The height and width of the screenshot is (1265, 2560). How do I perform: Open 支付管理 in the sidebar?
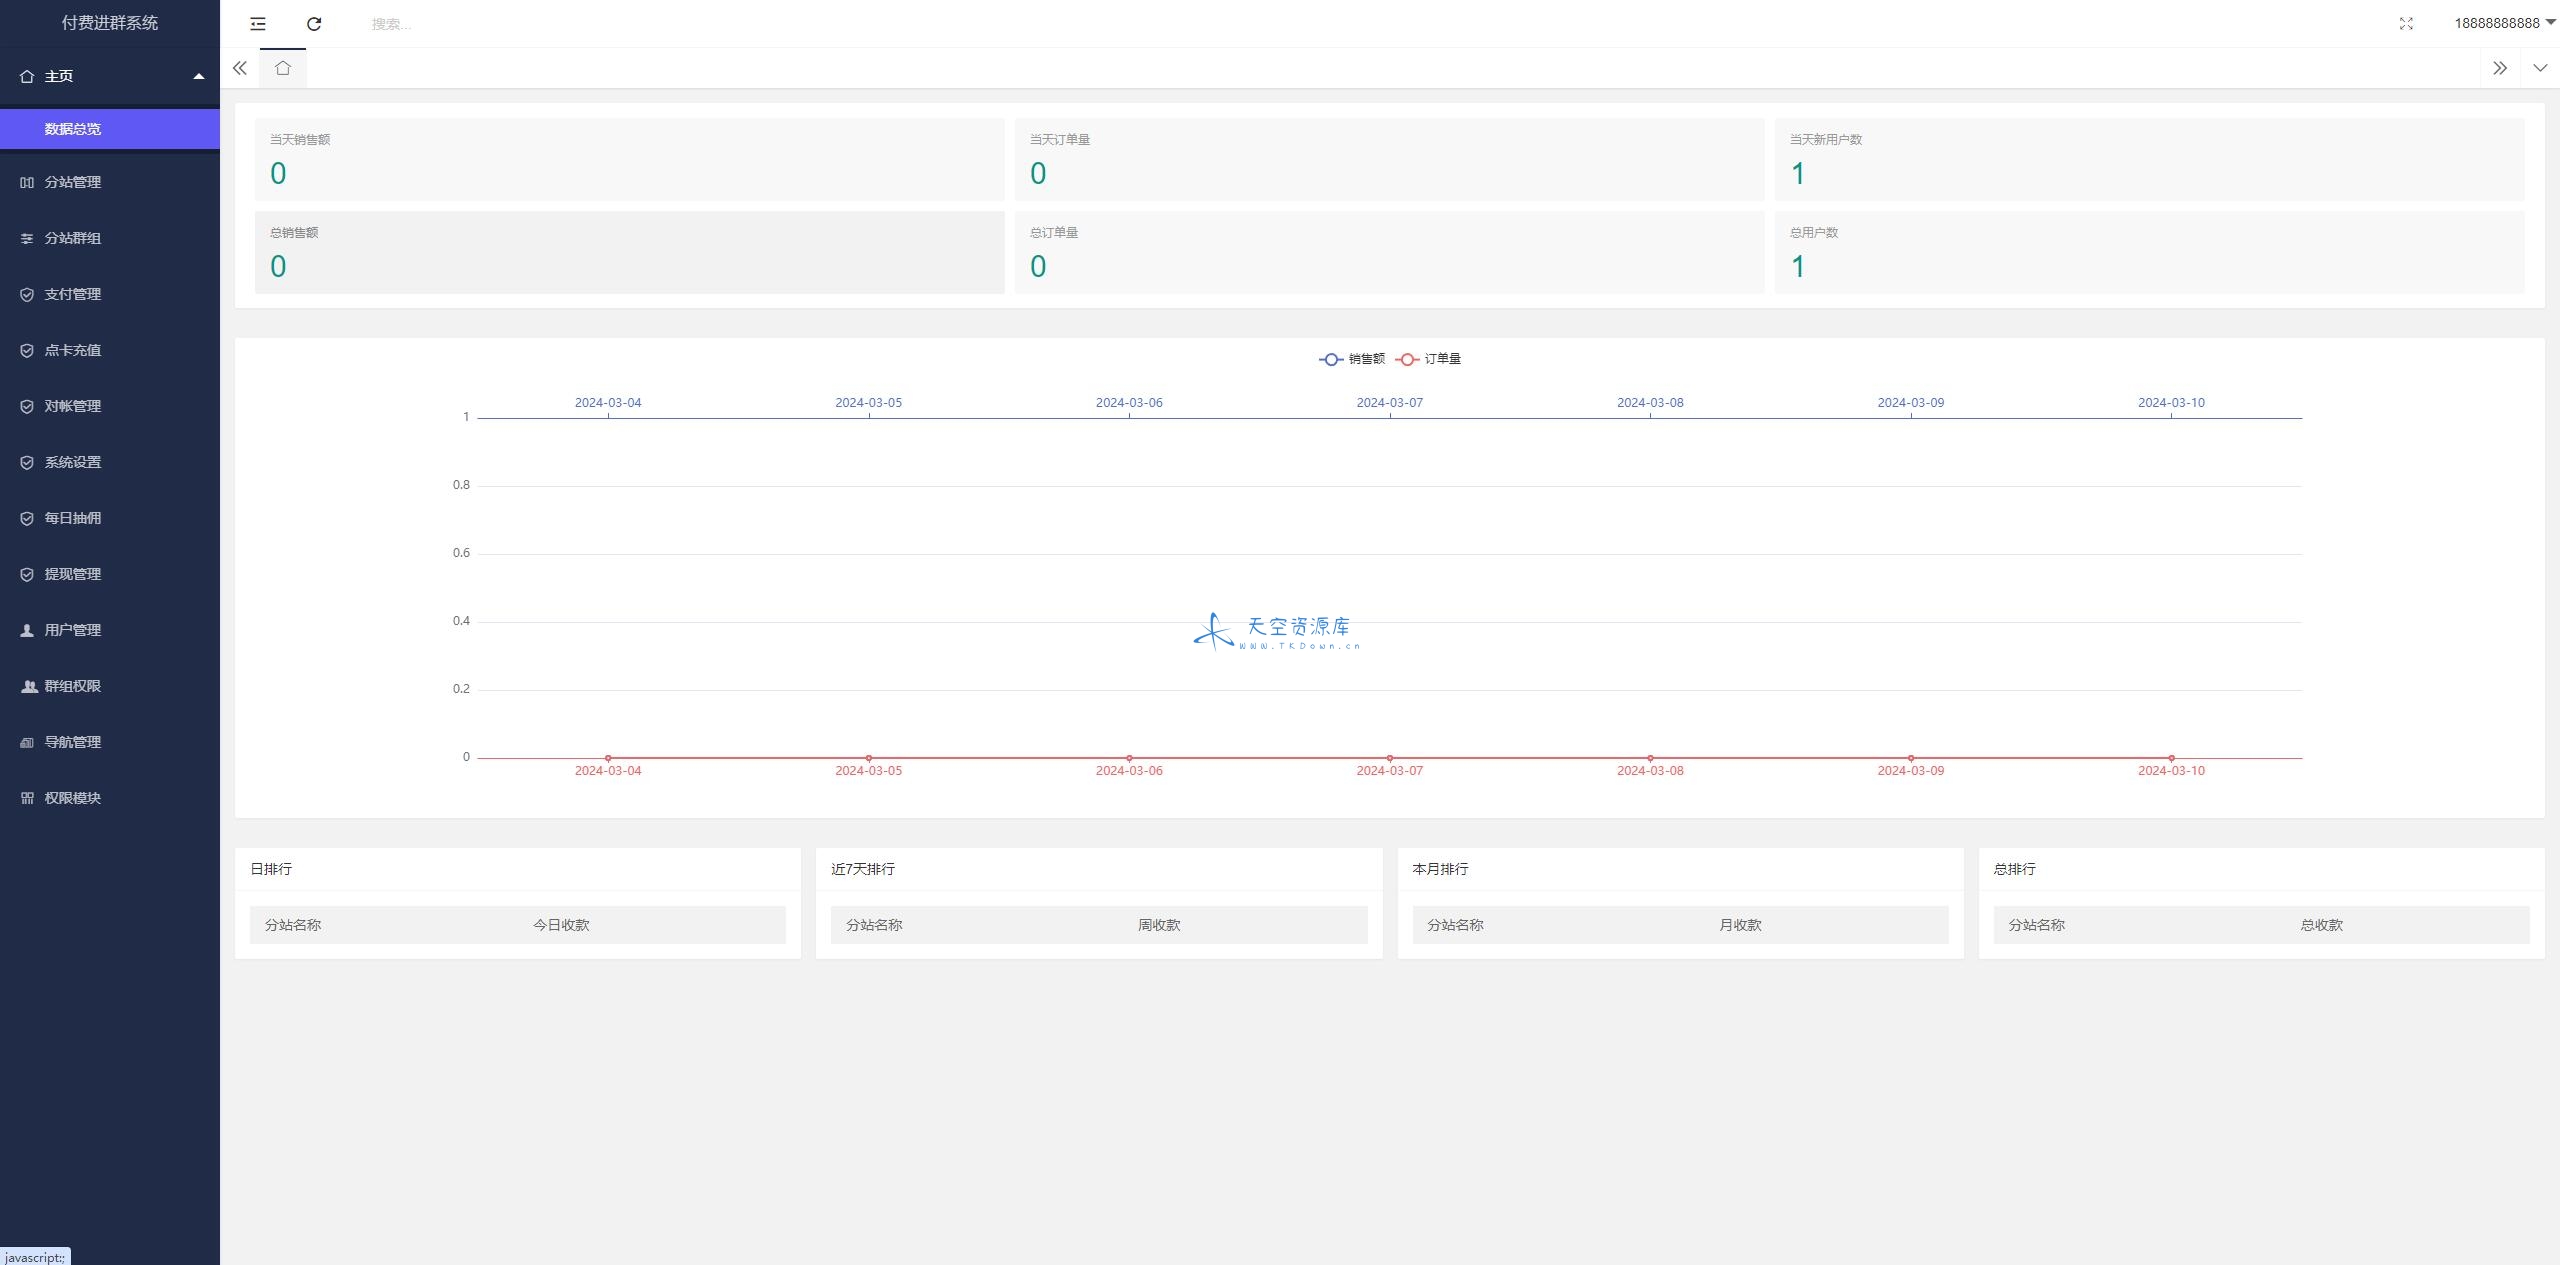110,294
